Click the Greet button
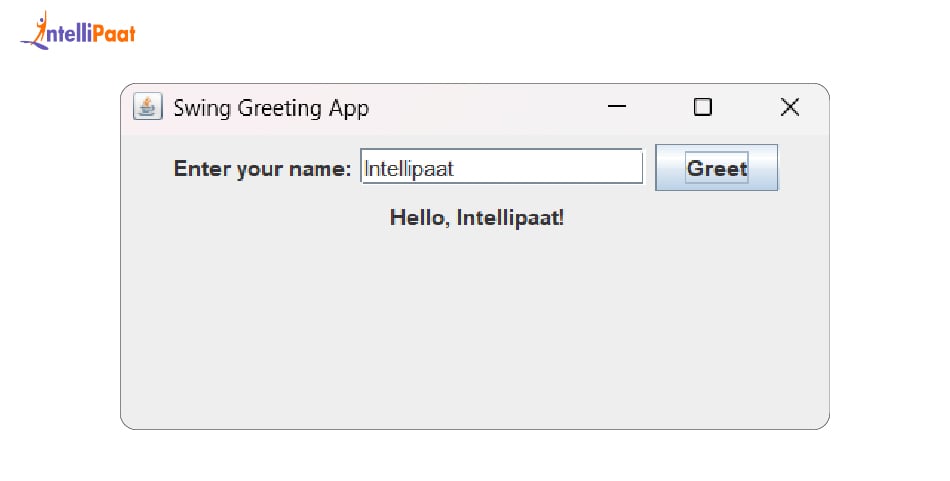 (716, 168)
